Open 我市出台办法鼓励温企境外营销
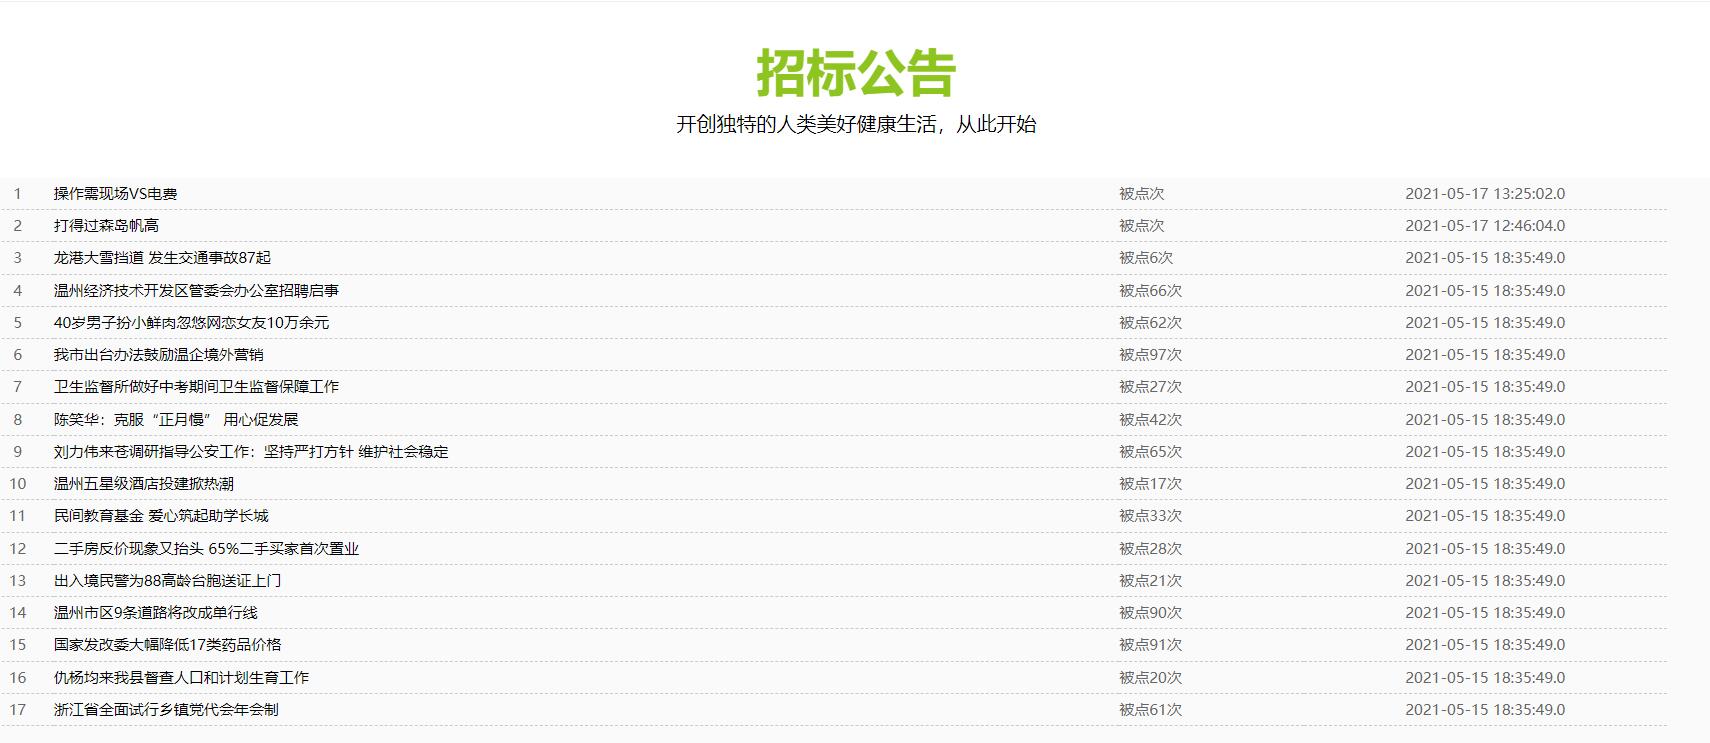This screenshot has height=743, width=1710. [x=158, y=355]
